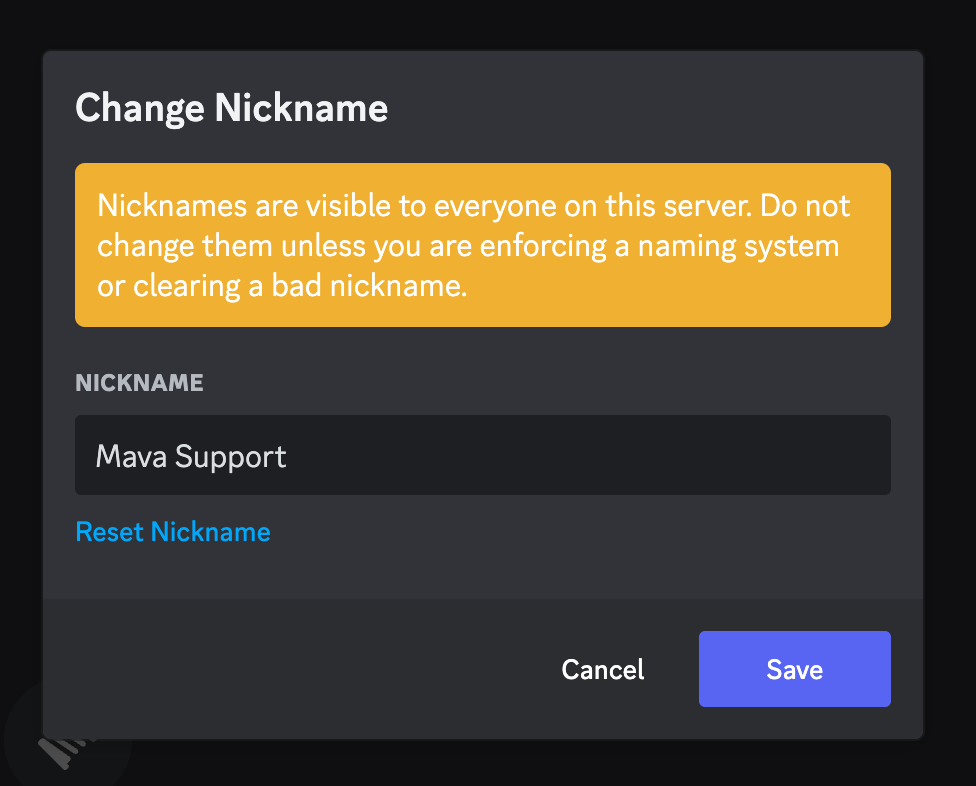Viewport: 976px width, 786px height.
Task: Click the dark backdrop below the Save button
Action: pos(794,764)
